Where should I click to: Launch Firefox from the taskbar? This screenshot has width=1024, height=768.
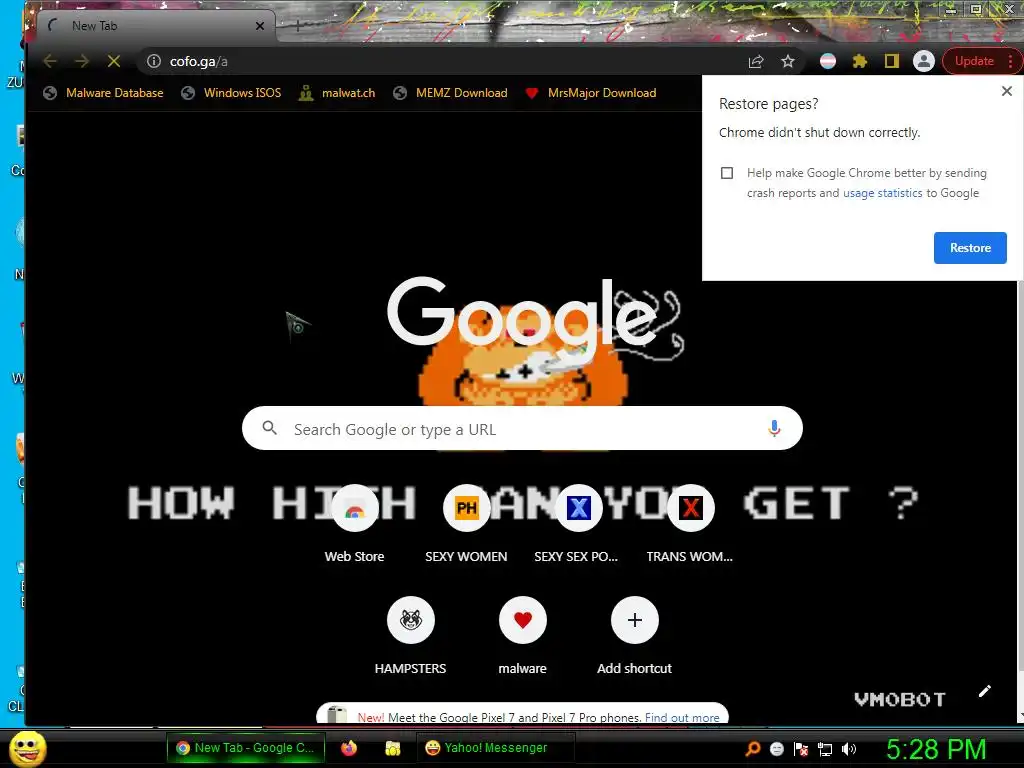click(349, 748)
